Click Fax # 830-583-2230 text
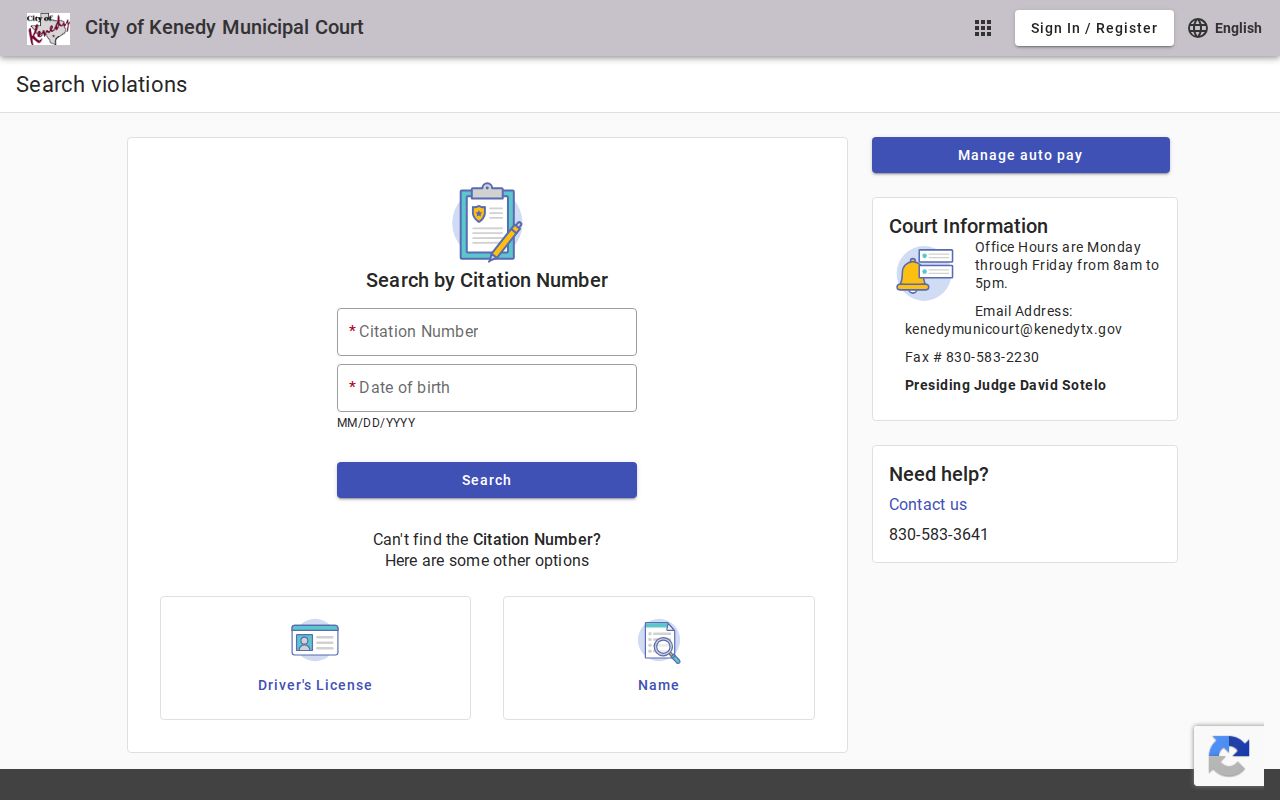The width and height of the screenshot is (1280, 800). (972, 357)
